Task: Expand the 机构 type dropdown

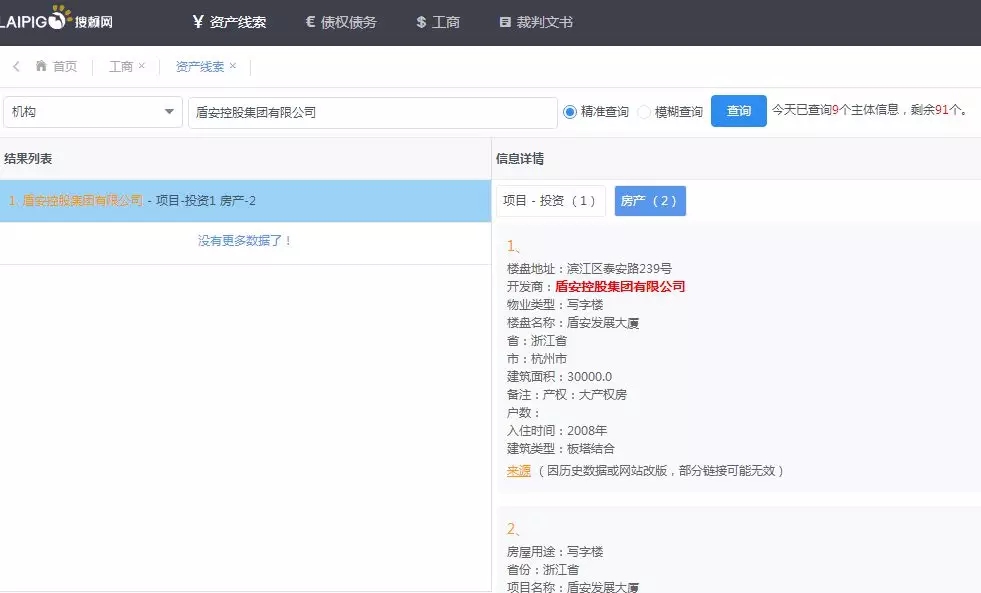Action: [x=93, y=112]
